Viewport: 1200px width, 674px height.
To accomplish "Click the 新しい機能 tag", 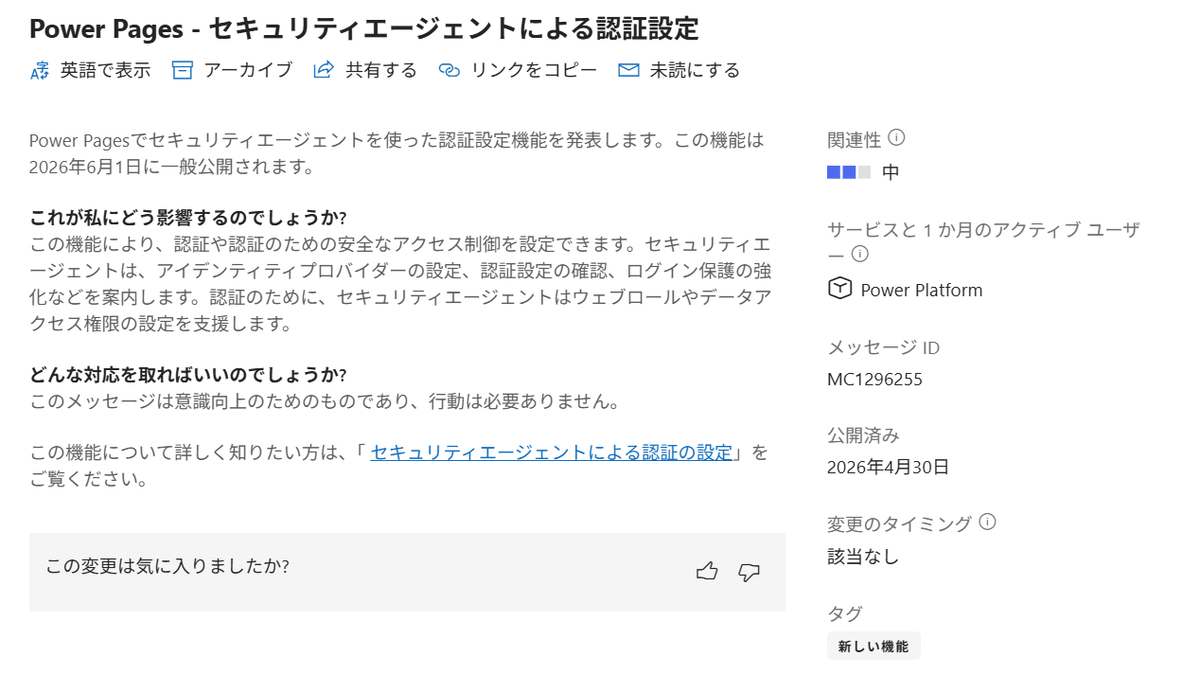I will (874, 646).
